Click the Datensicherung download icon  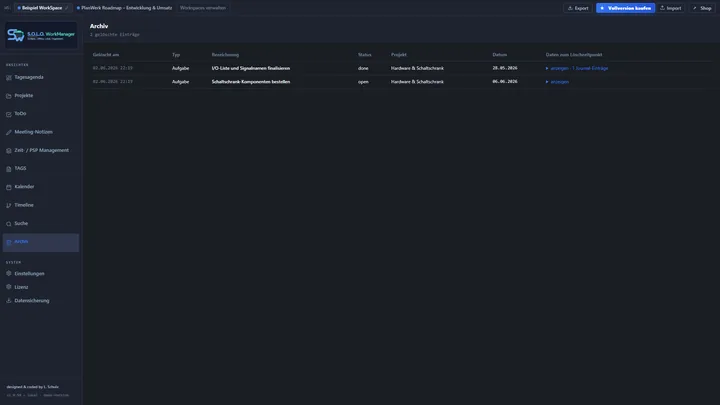click(x=9, y=301)
